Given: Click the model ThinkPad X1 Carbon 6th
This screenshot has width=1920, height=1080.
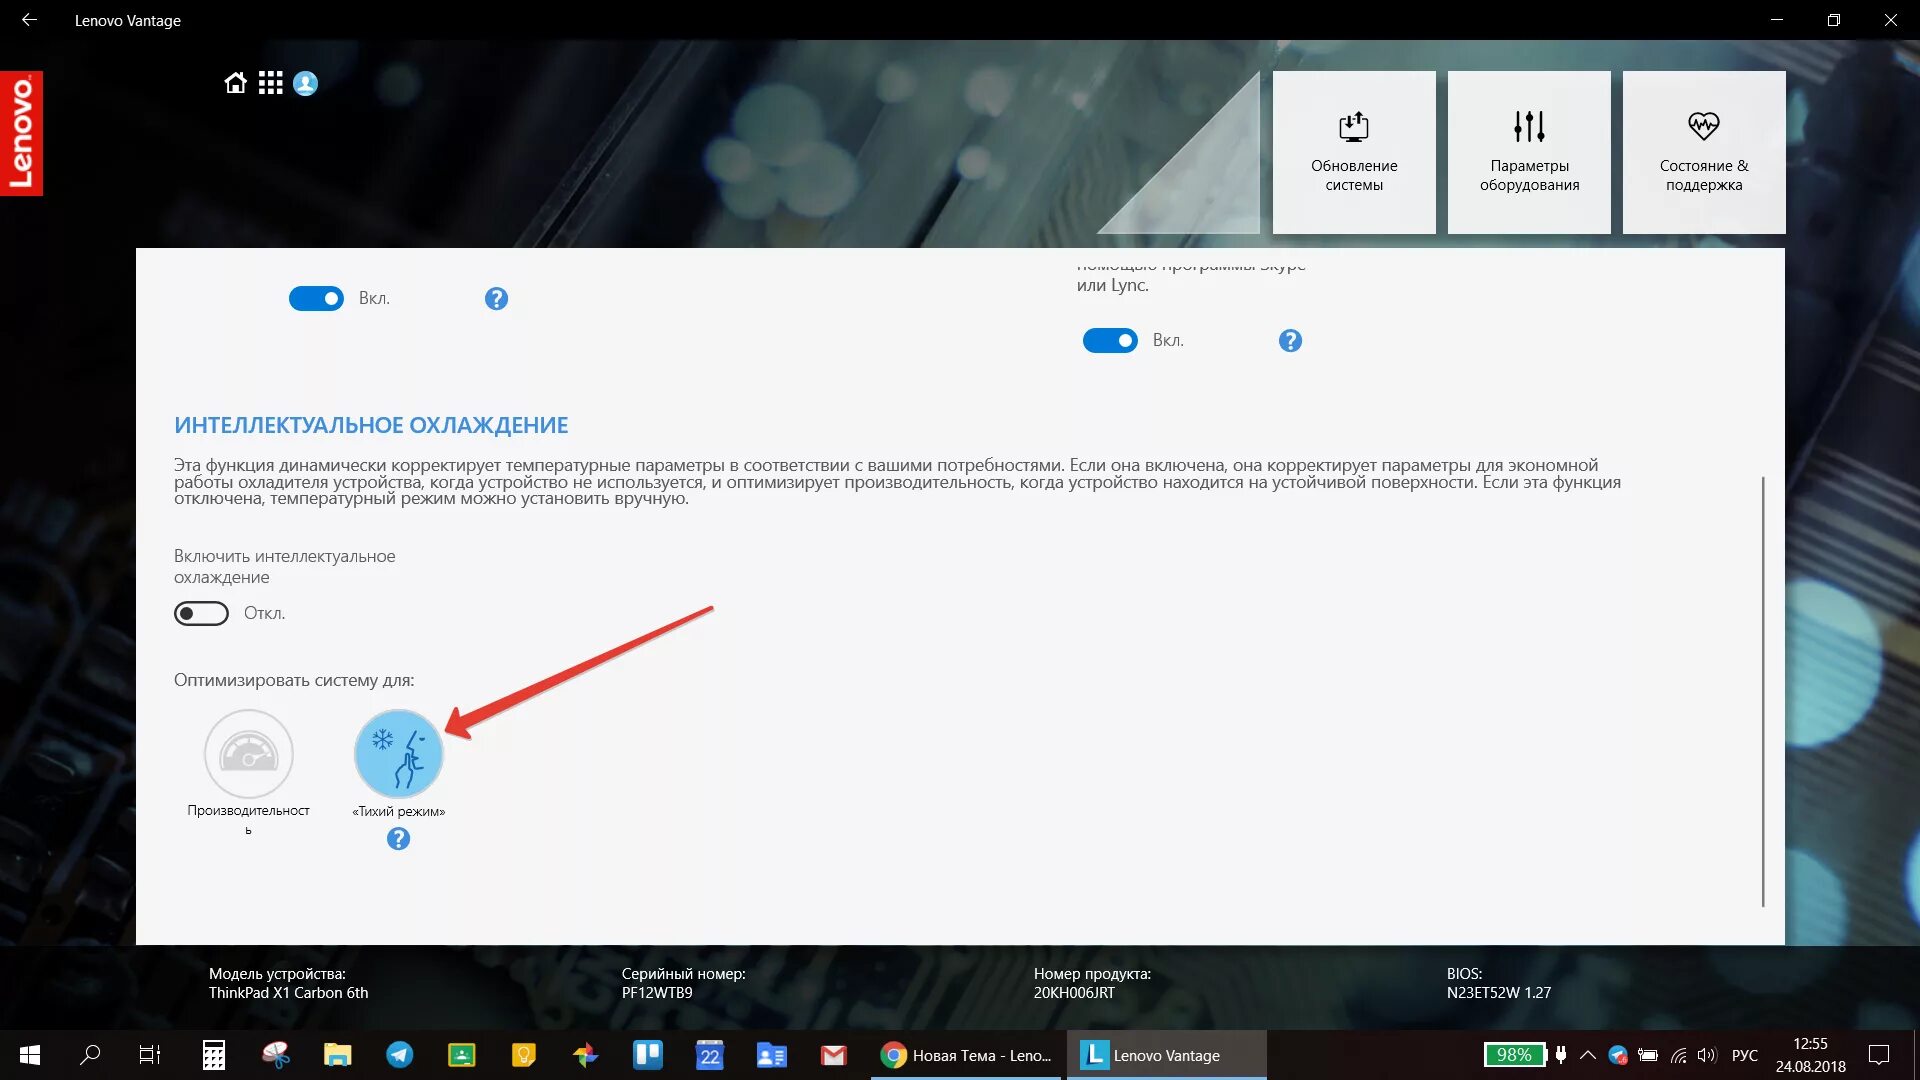Looking at the screenshot, I should 288,993.
